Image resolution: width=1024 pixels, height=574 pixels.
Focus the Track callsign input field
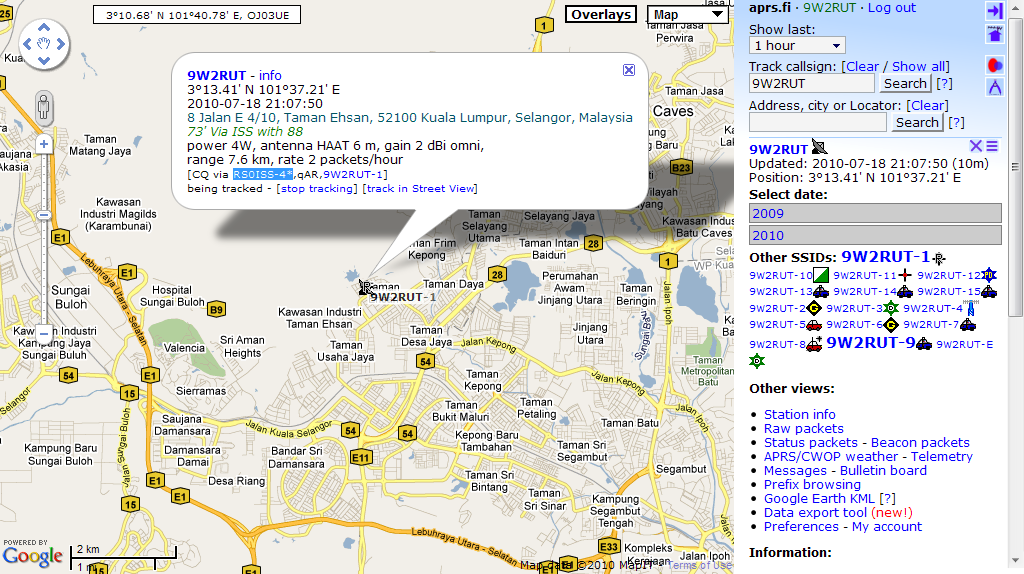click(x=811, y=84)
